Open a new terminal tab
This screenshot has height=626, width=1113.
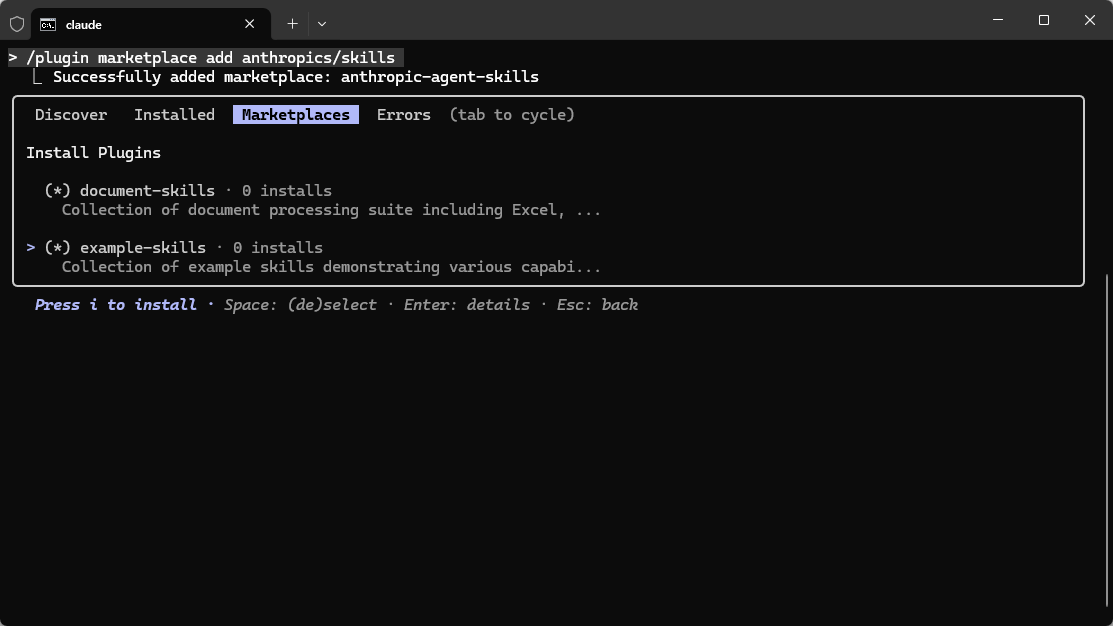pyautogui.click(x=292, y=24)
